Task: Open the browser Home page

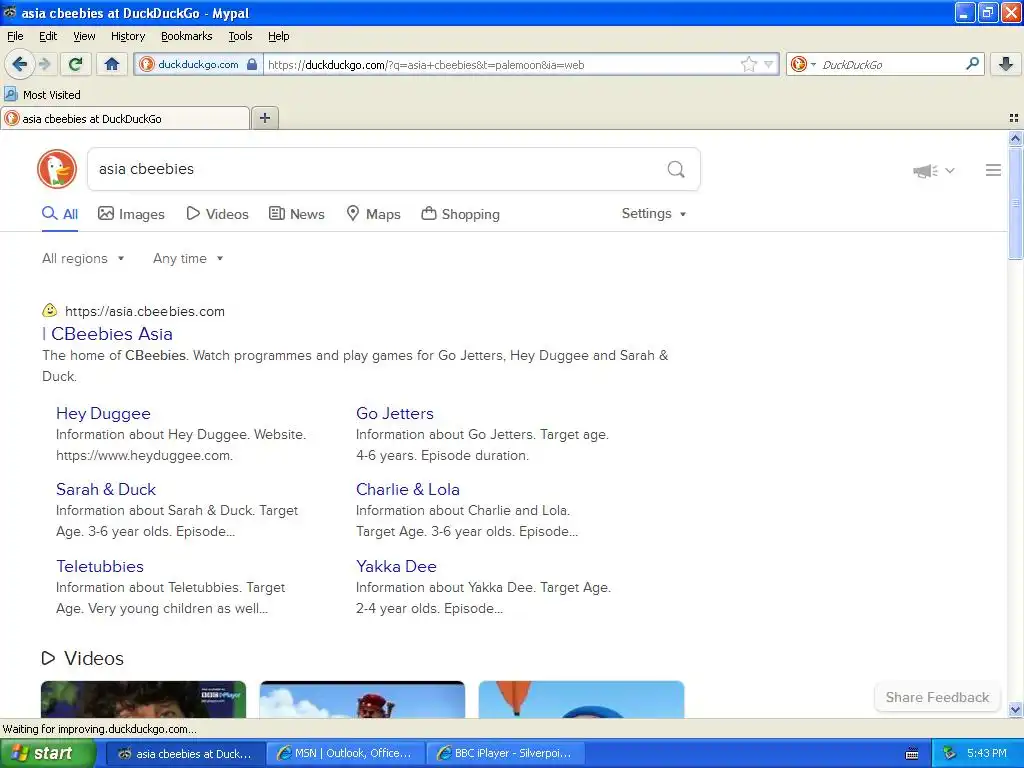Action: [x=112, y=64]
